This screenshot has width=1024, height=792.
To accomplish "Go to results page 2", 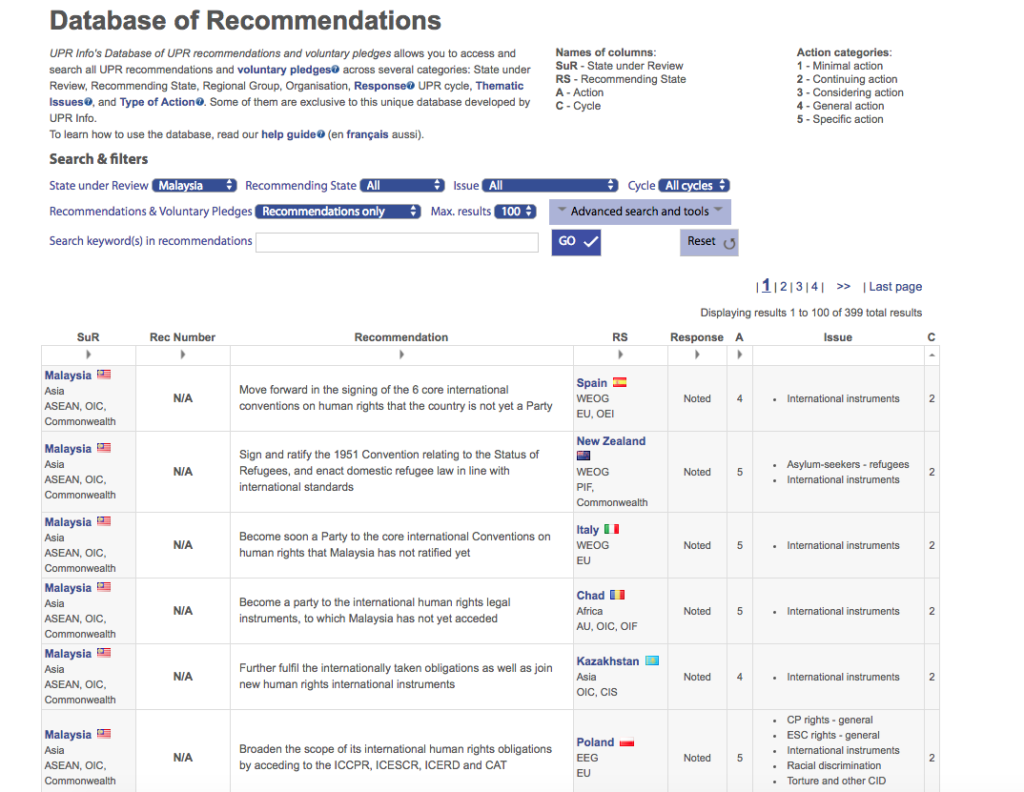I will (783, 287).
